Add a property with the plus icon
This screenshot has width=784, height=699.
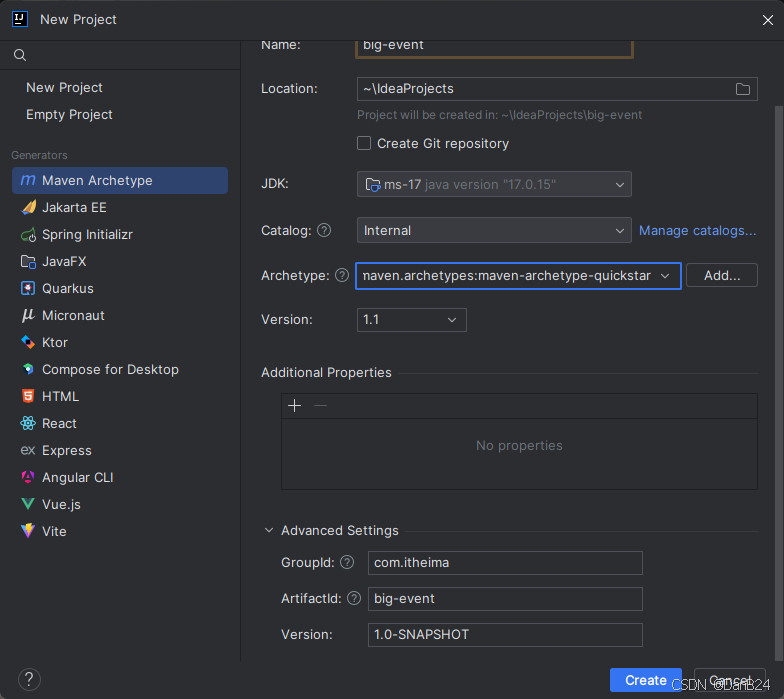pyautogui.click(x=294, y=406)
